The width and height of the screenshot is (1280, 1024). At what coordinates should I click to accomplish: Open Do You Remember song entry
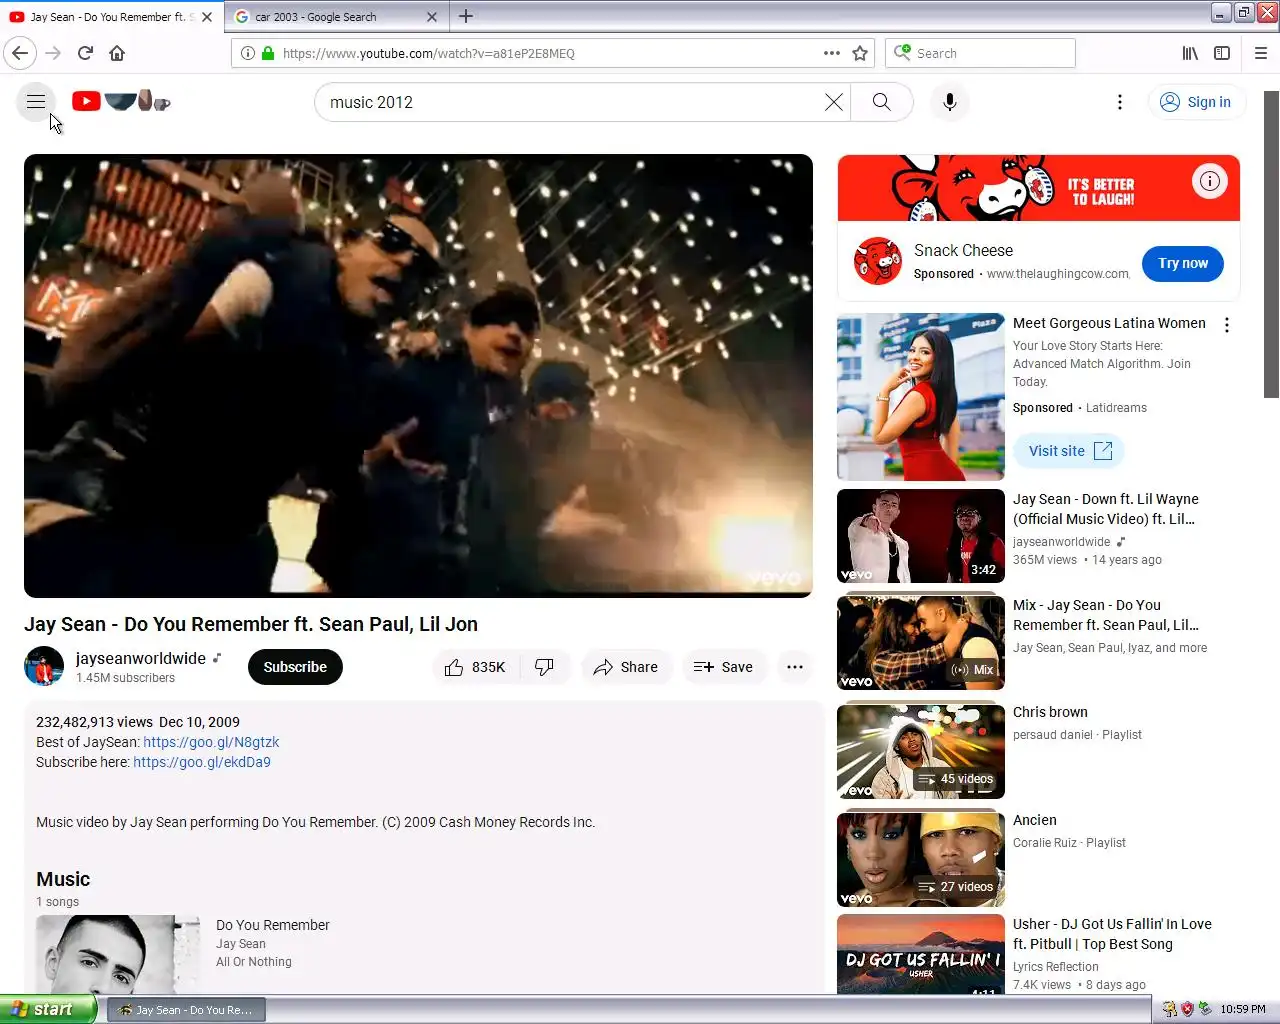pos(273,925)
